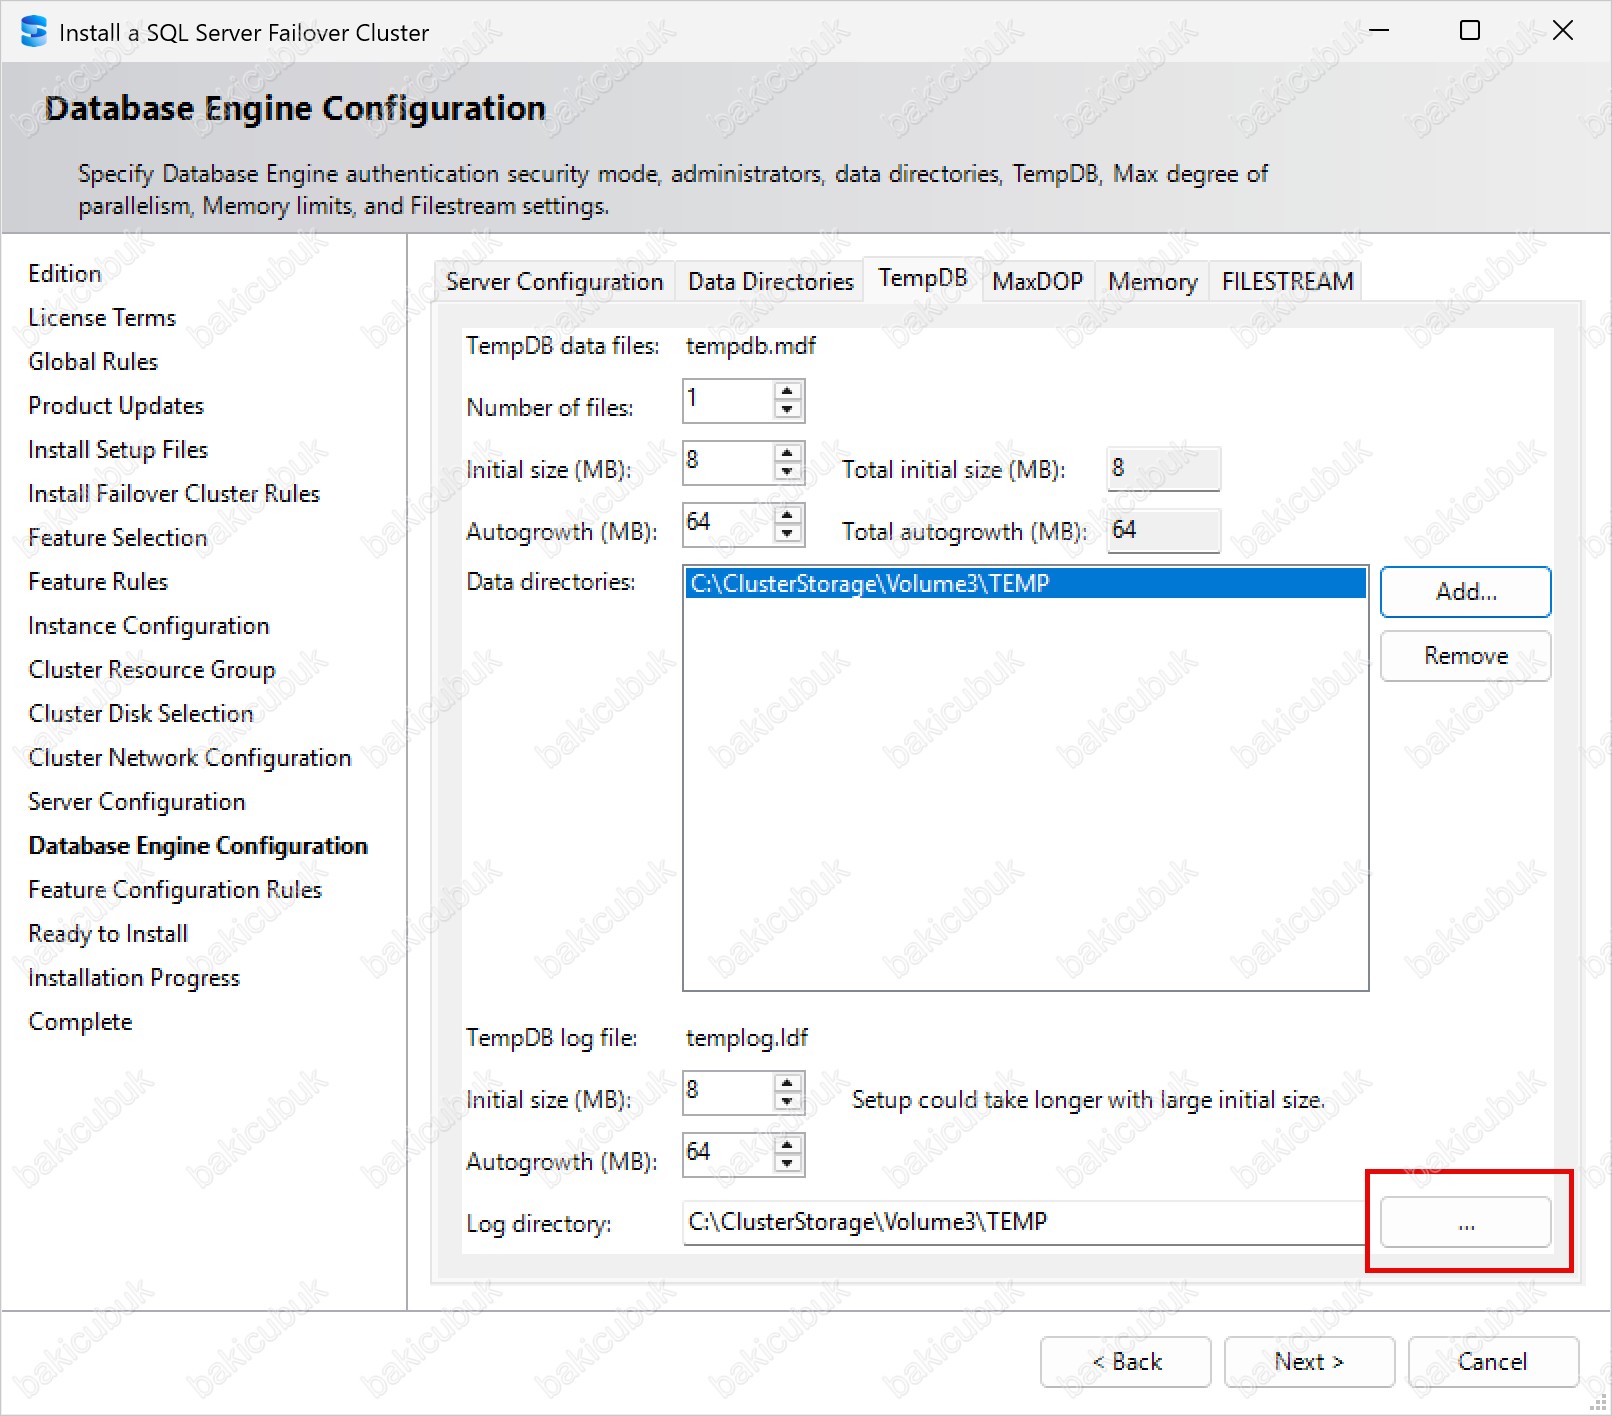Increase TempDB log Initial size value
Image resolution: width=1612 pixels, height=1416 pixels.
click(788, 1083)
